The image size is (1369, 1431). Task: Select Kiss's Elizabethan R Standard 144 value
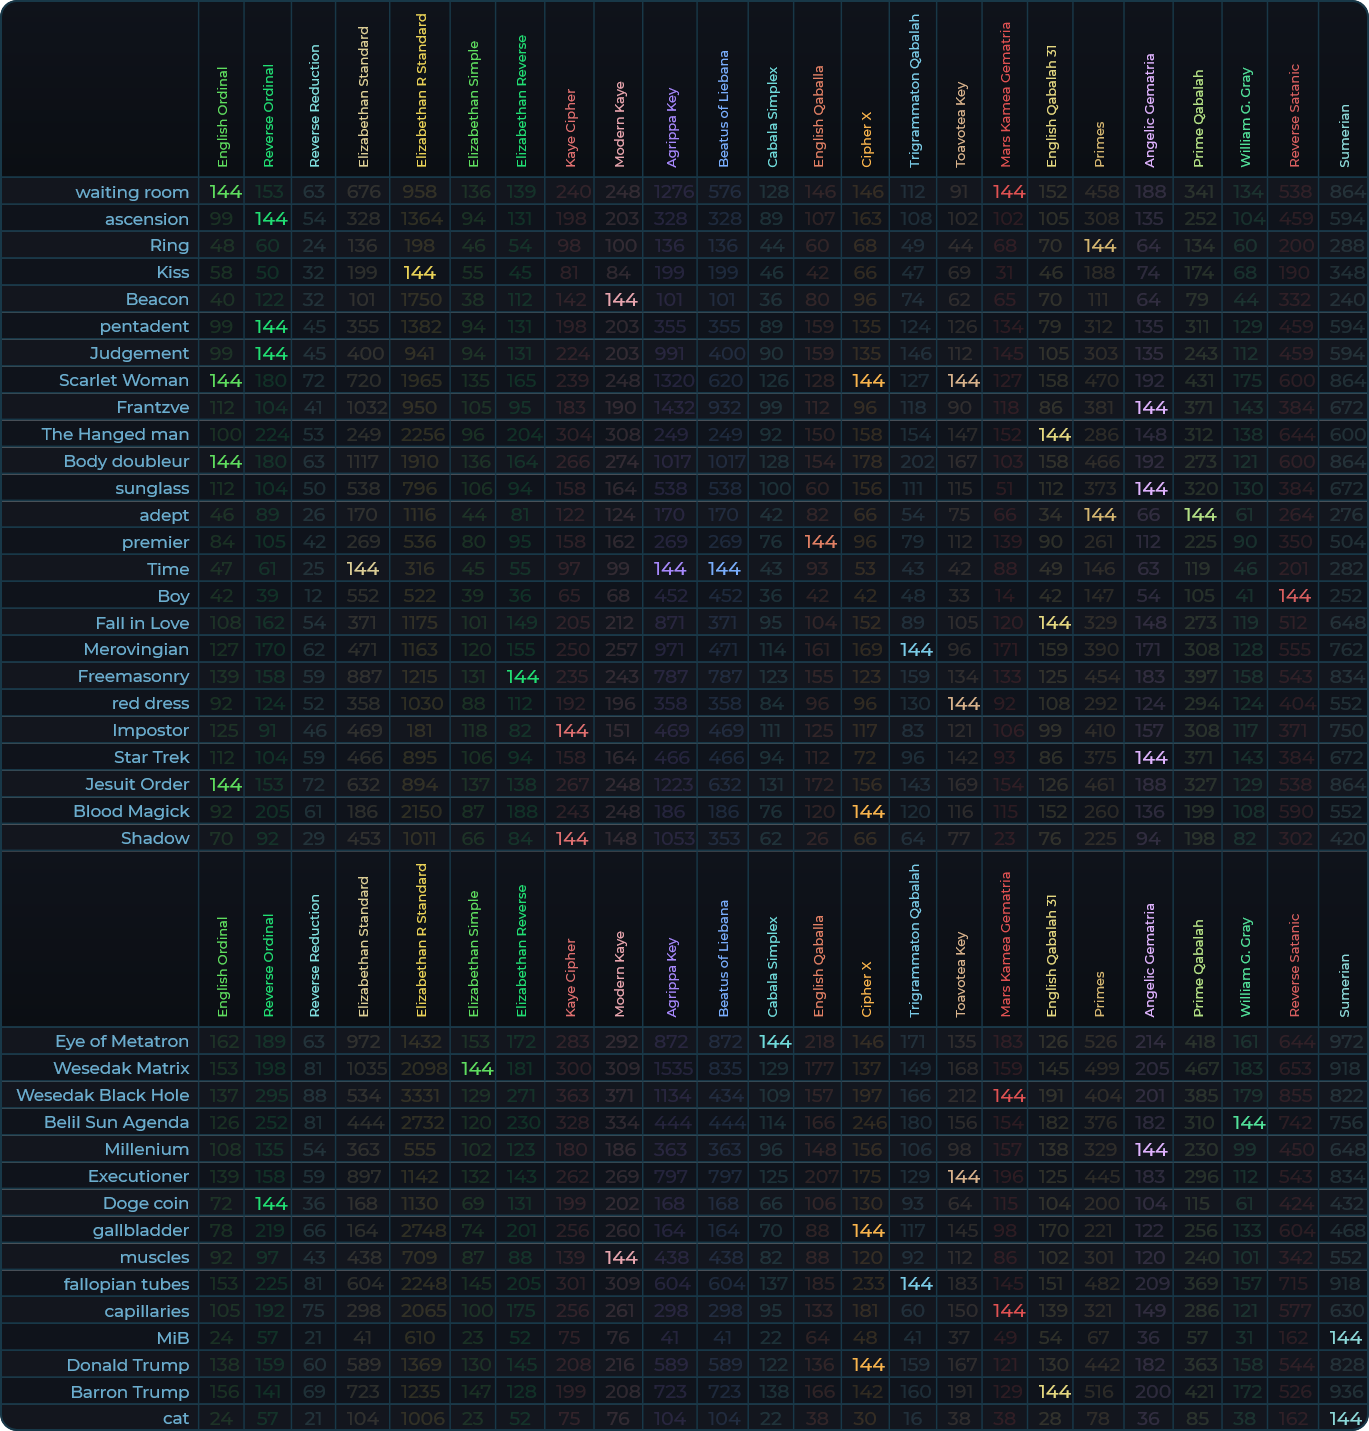point(419,272)
